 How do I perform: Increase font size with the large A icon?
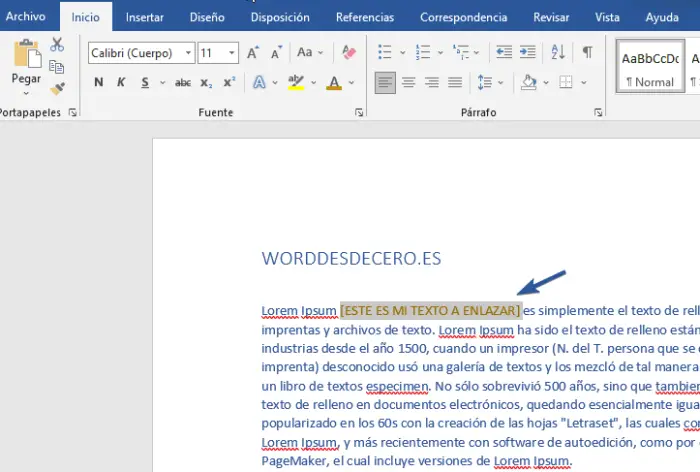coord(253,53)
